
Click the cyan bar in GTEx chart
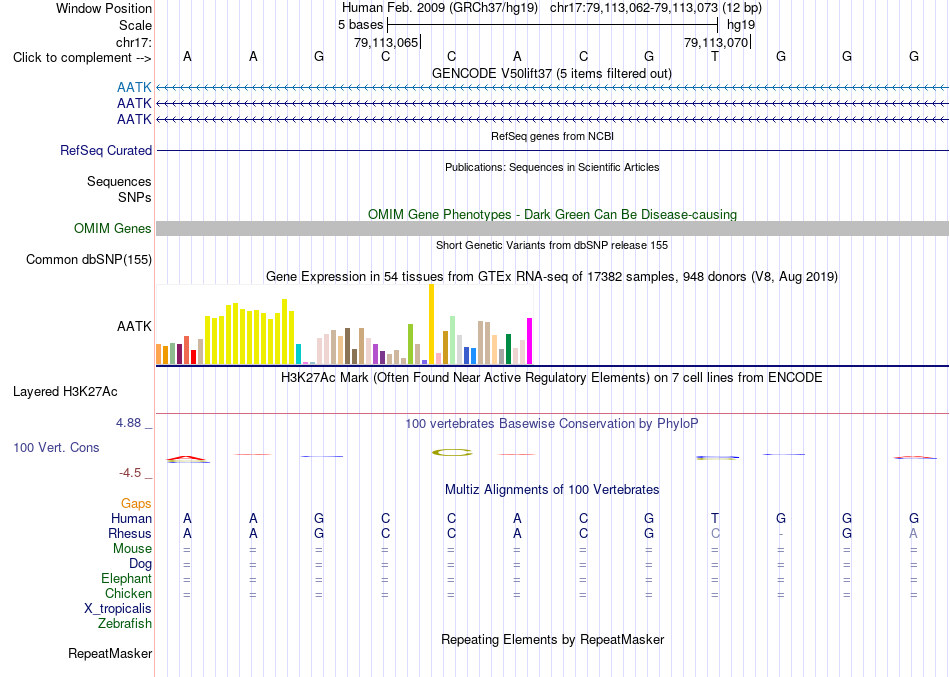298,354
